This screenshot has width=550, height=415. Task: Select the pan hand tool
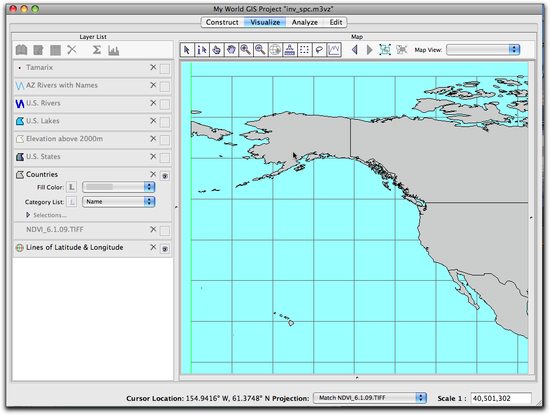point(231,50)
